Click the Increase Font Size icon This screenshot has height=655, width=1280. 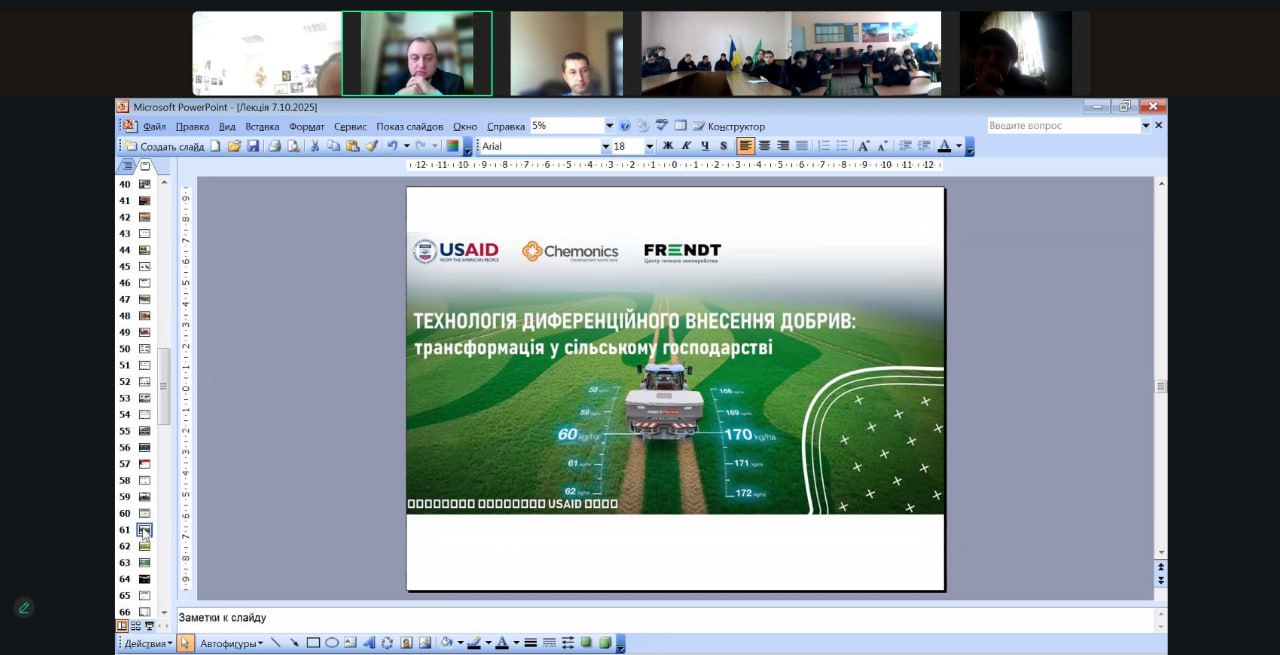(x=864, y=146)
